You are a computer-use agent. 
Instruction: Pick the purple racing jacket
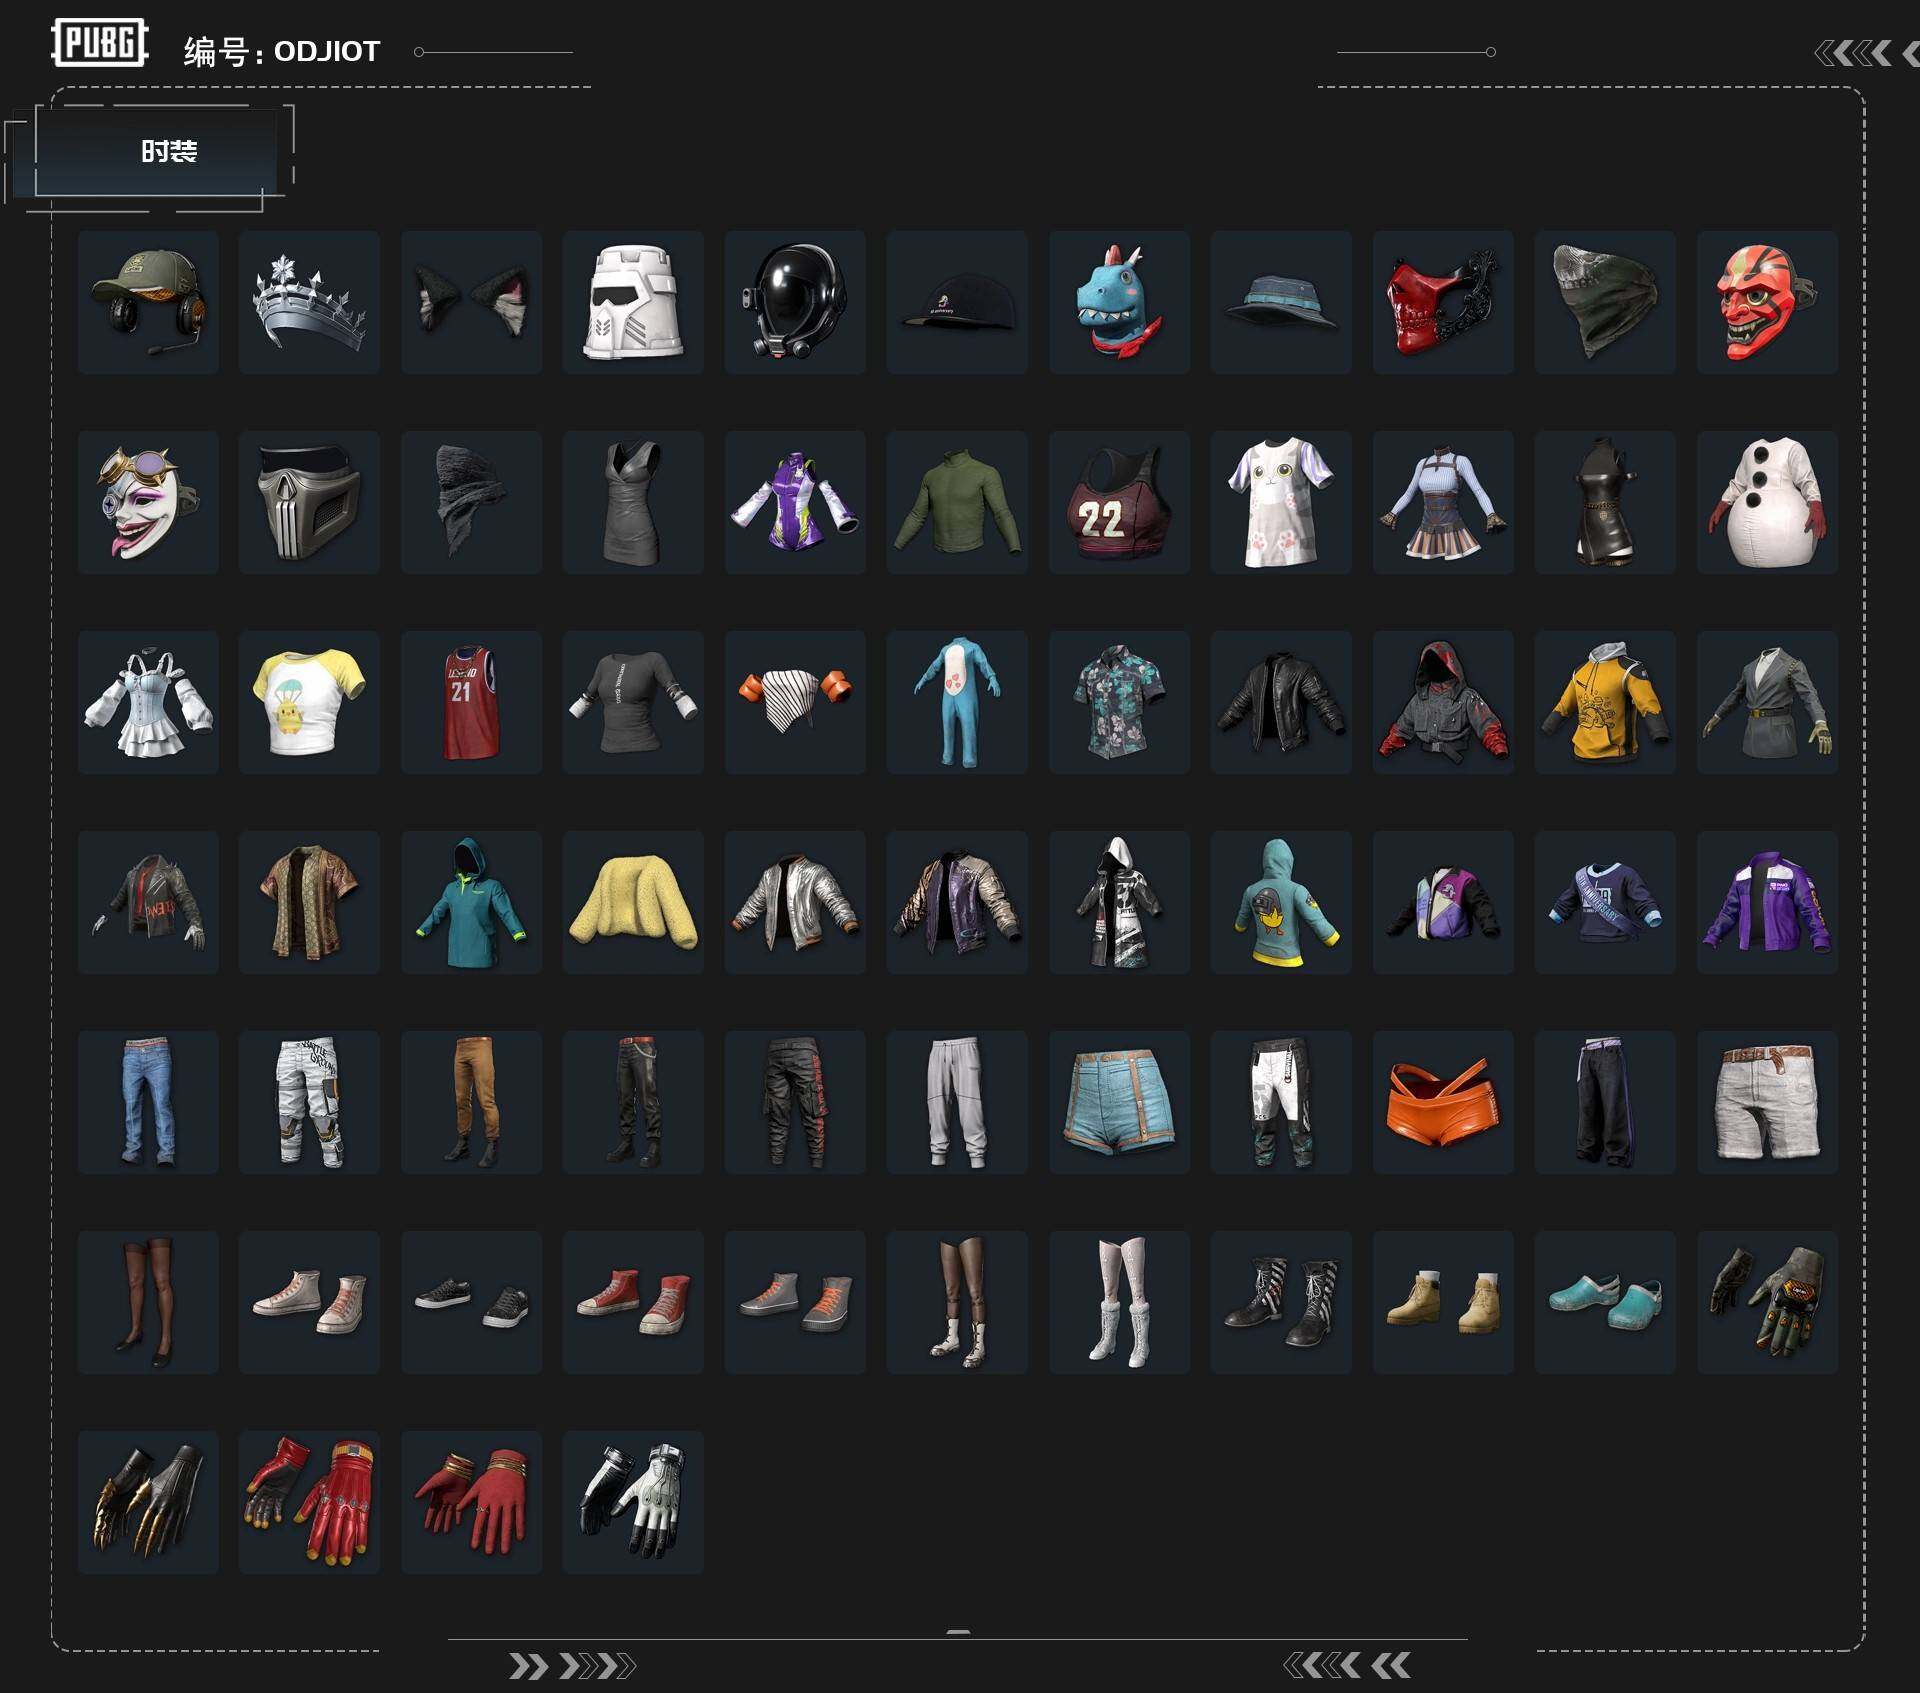[1767, 903]
